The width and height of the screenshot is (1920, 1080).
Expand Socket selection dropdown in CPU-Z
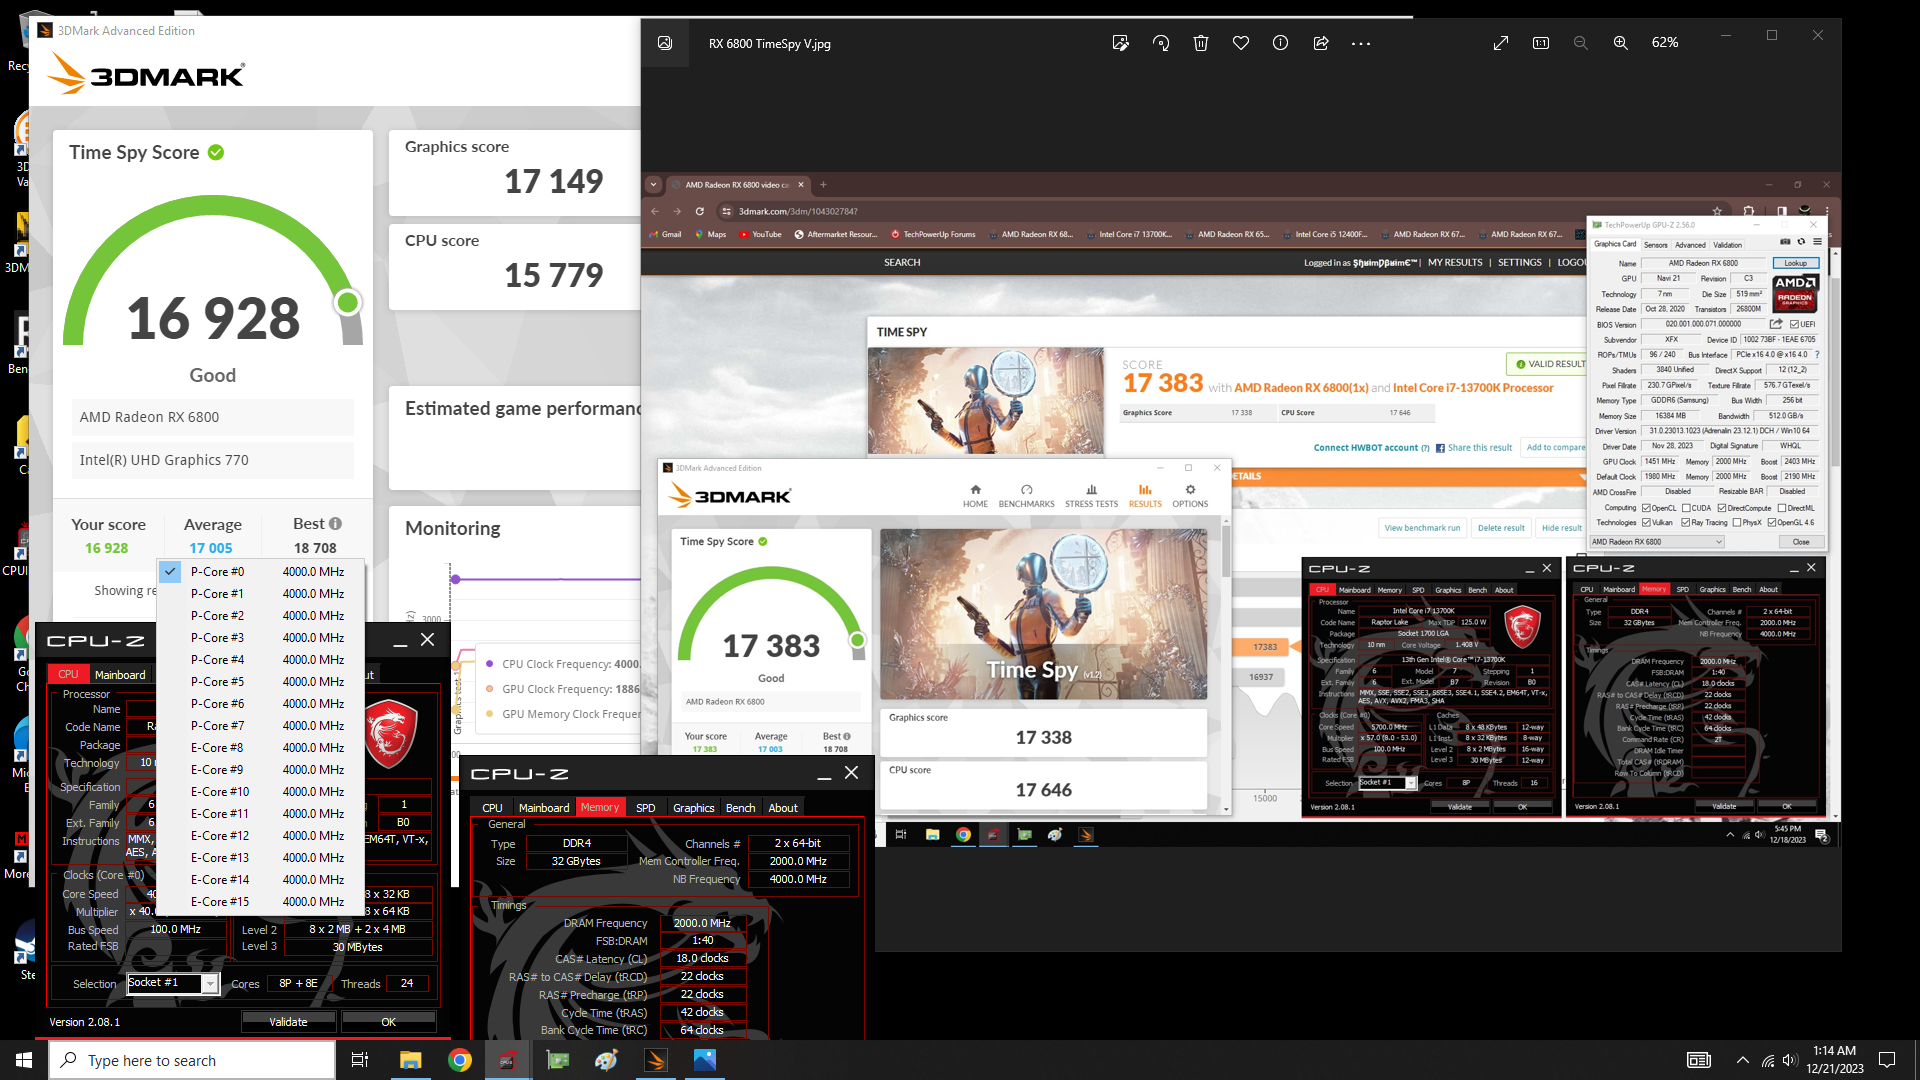[x=207, y=982]
